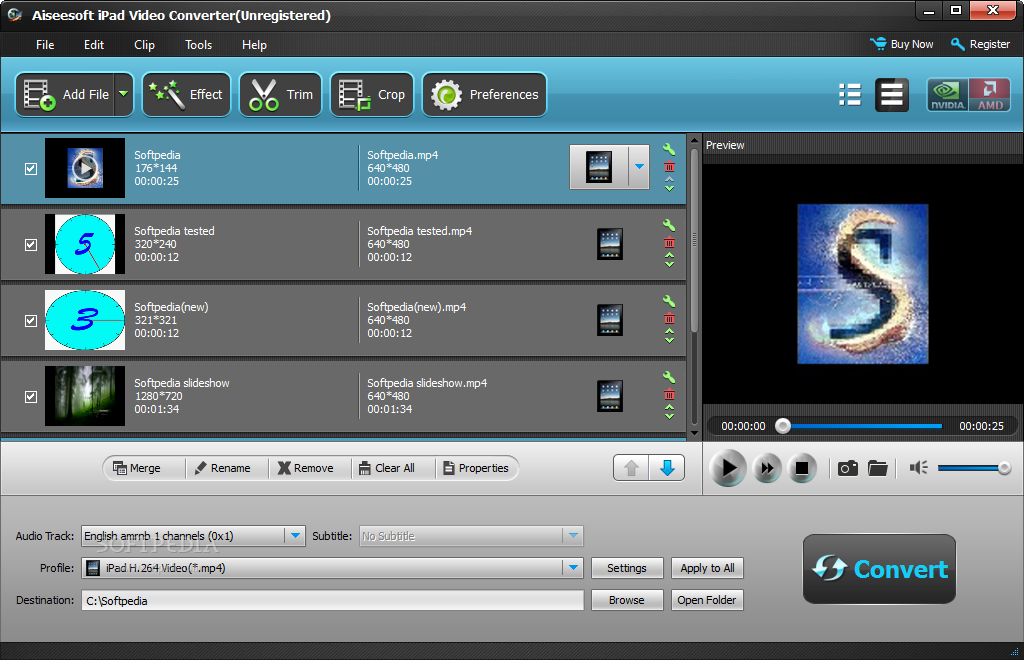This screenshot has width=1024, height=660.
Task: Uncheck the Softpedia 176*144 file checkbox
Action: 31,169
